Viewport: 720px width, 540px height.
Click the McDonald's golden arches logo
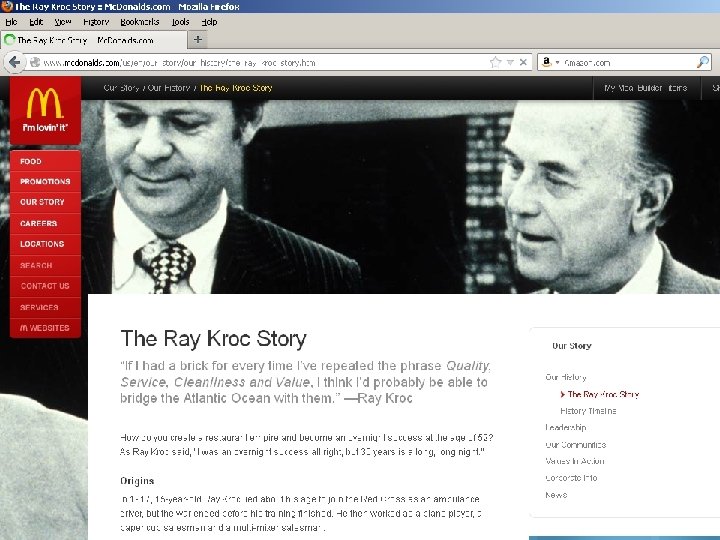pos(45,103)
